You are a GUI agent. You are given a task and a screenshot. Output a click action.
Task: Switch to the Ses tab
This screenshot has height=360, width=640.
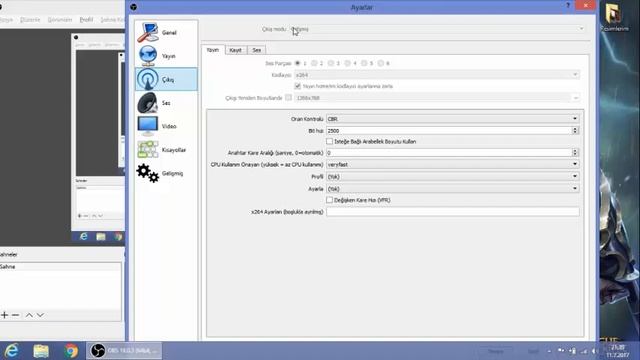pos(256,50)
